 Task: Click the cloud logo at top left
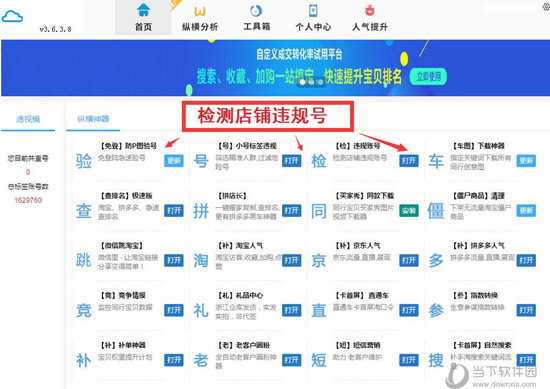point(12,16)
